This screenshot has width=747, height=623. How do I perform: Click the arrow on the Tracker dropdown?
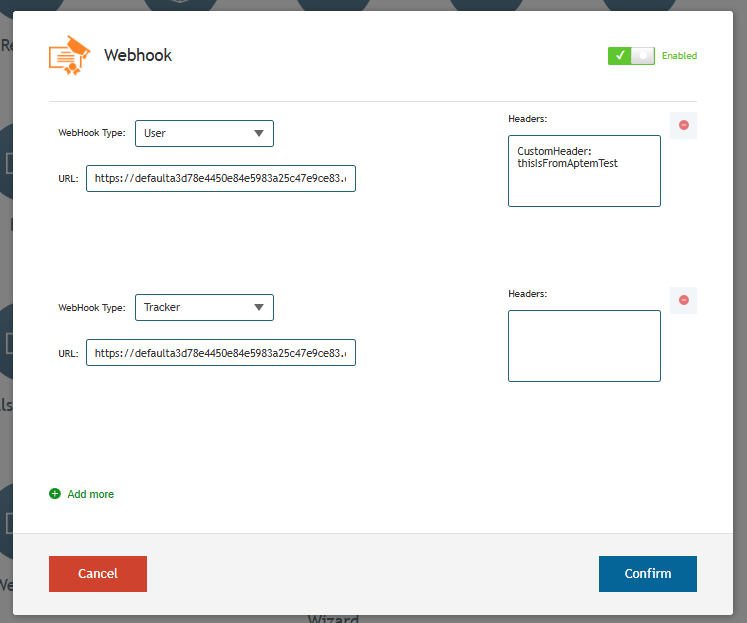tap(259, 307)
